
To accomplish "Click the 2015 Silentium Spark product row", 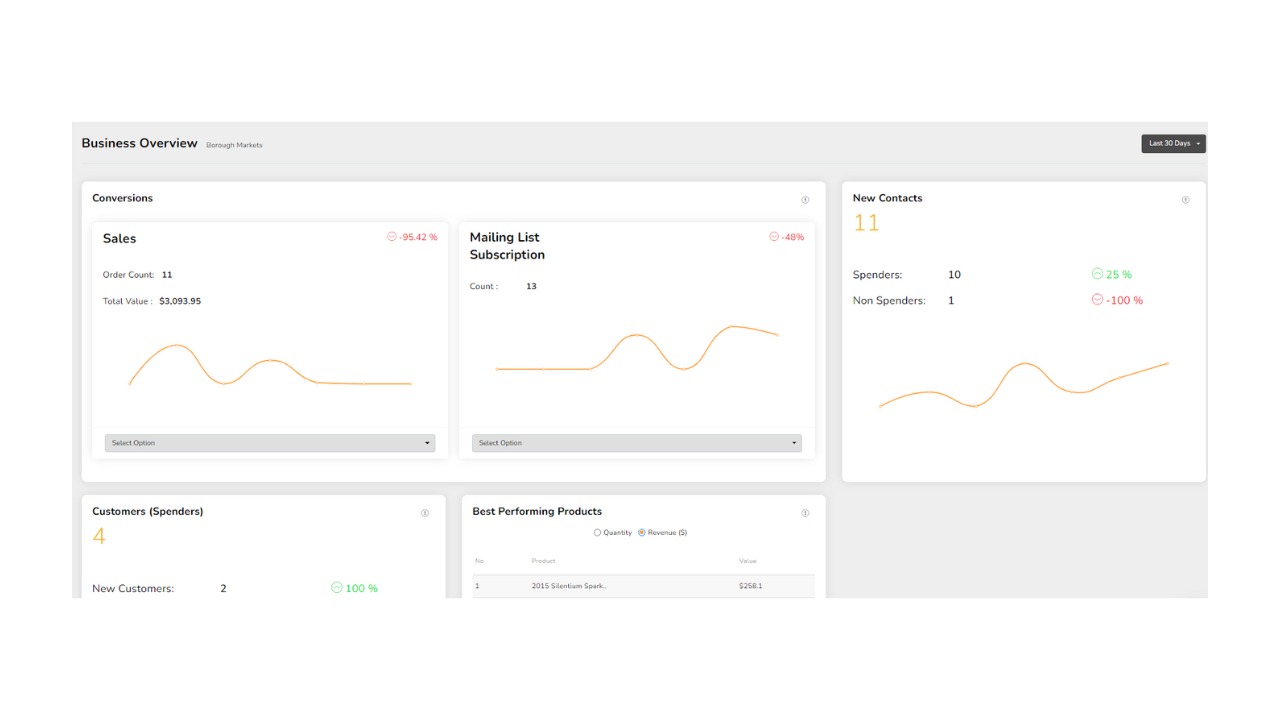I will pyautogui.click(x=643, y=586).
